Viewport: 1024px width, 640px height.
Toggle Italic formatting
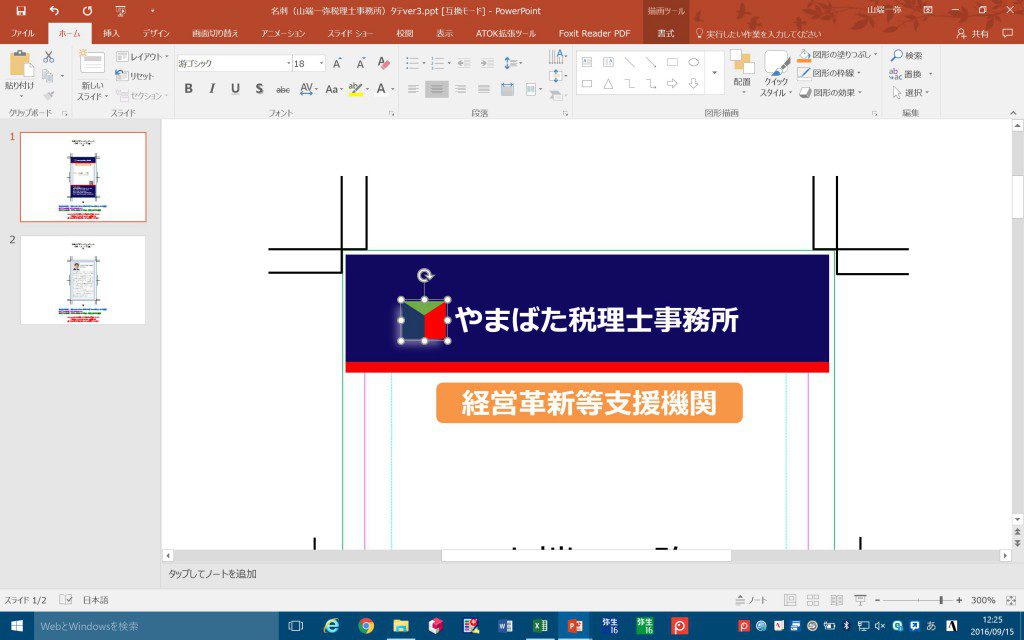pos(211,89)
